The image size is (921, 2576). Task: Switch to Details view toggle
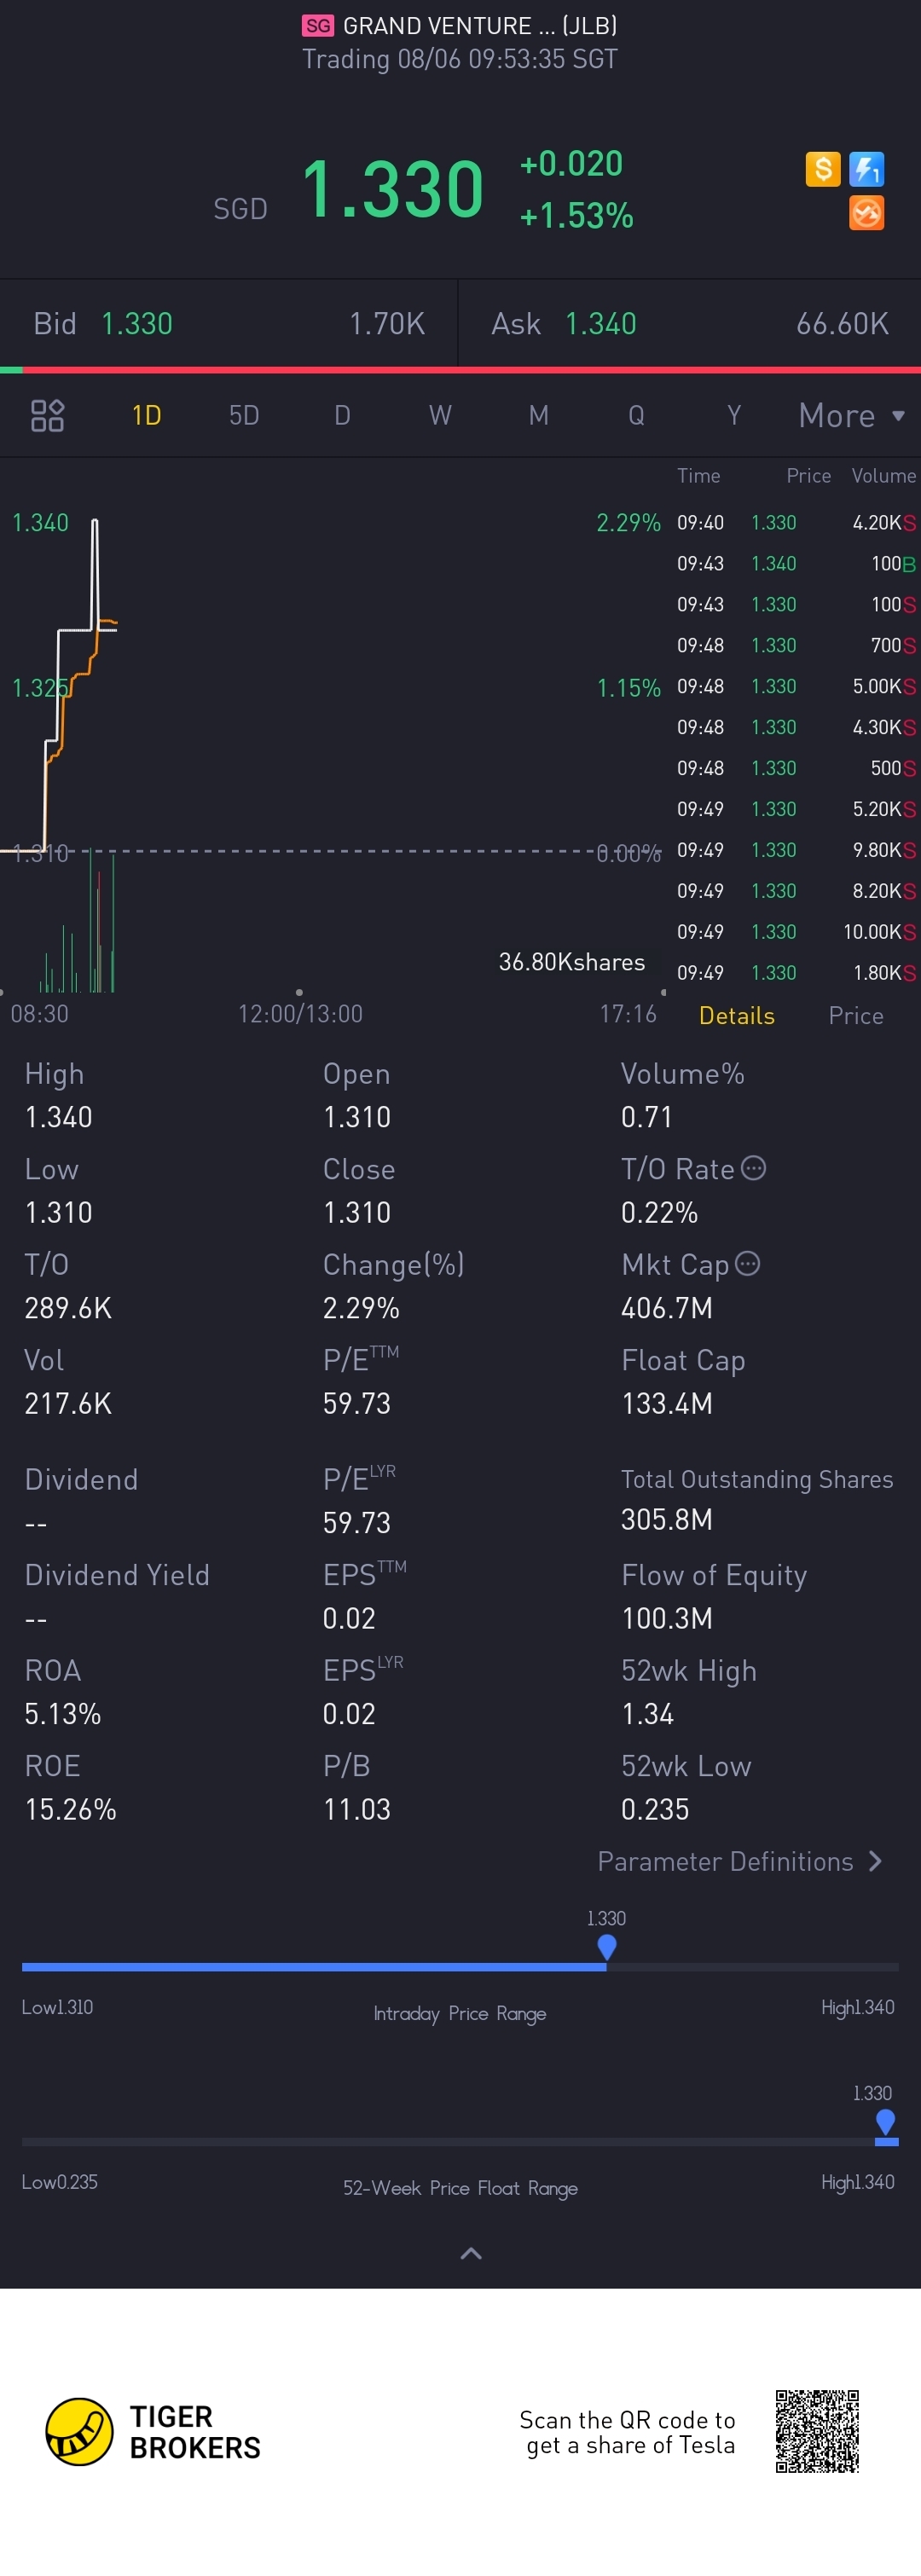tap(737, 1015)
